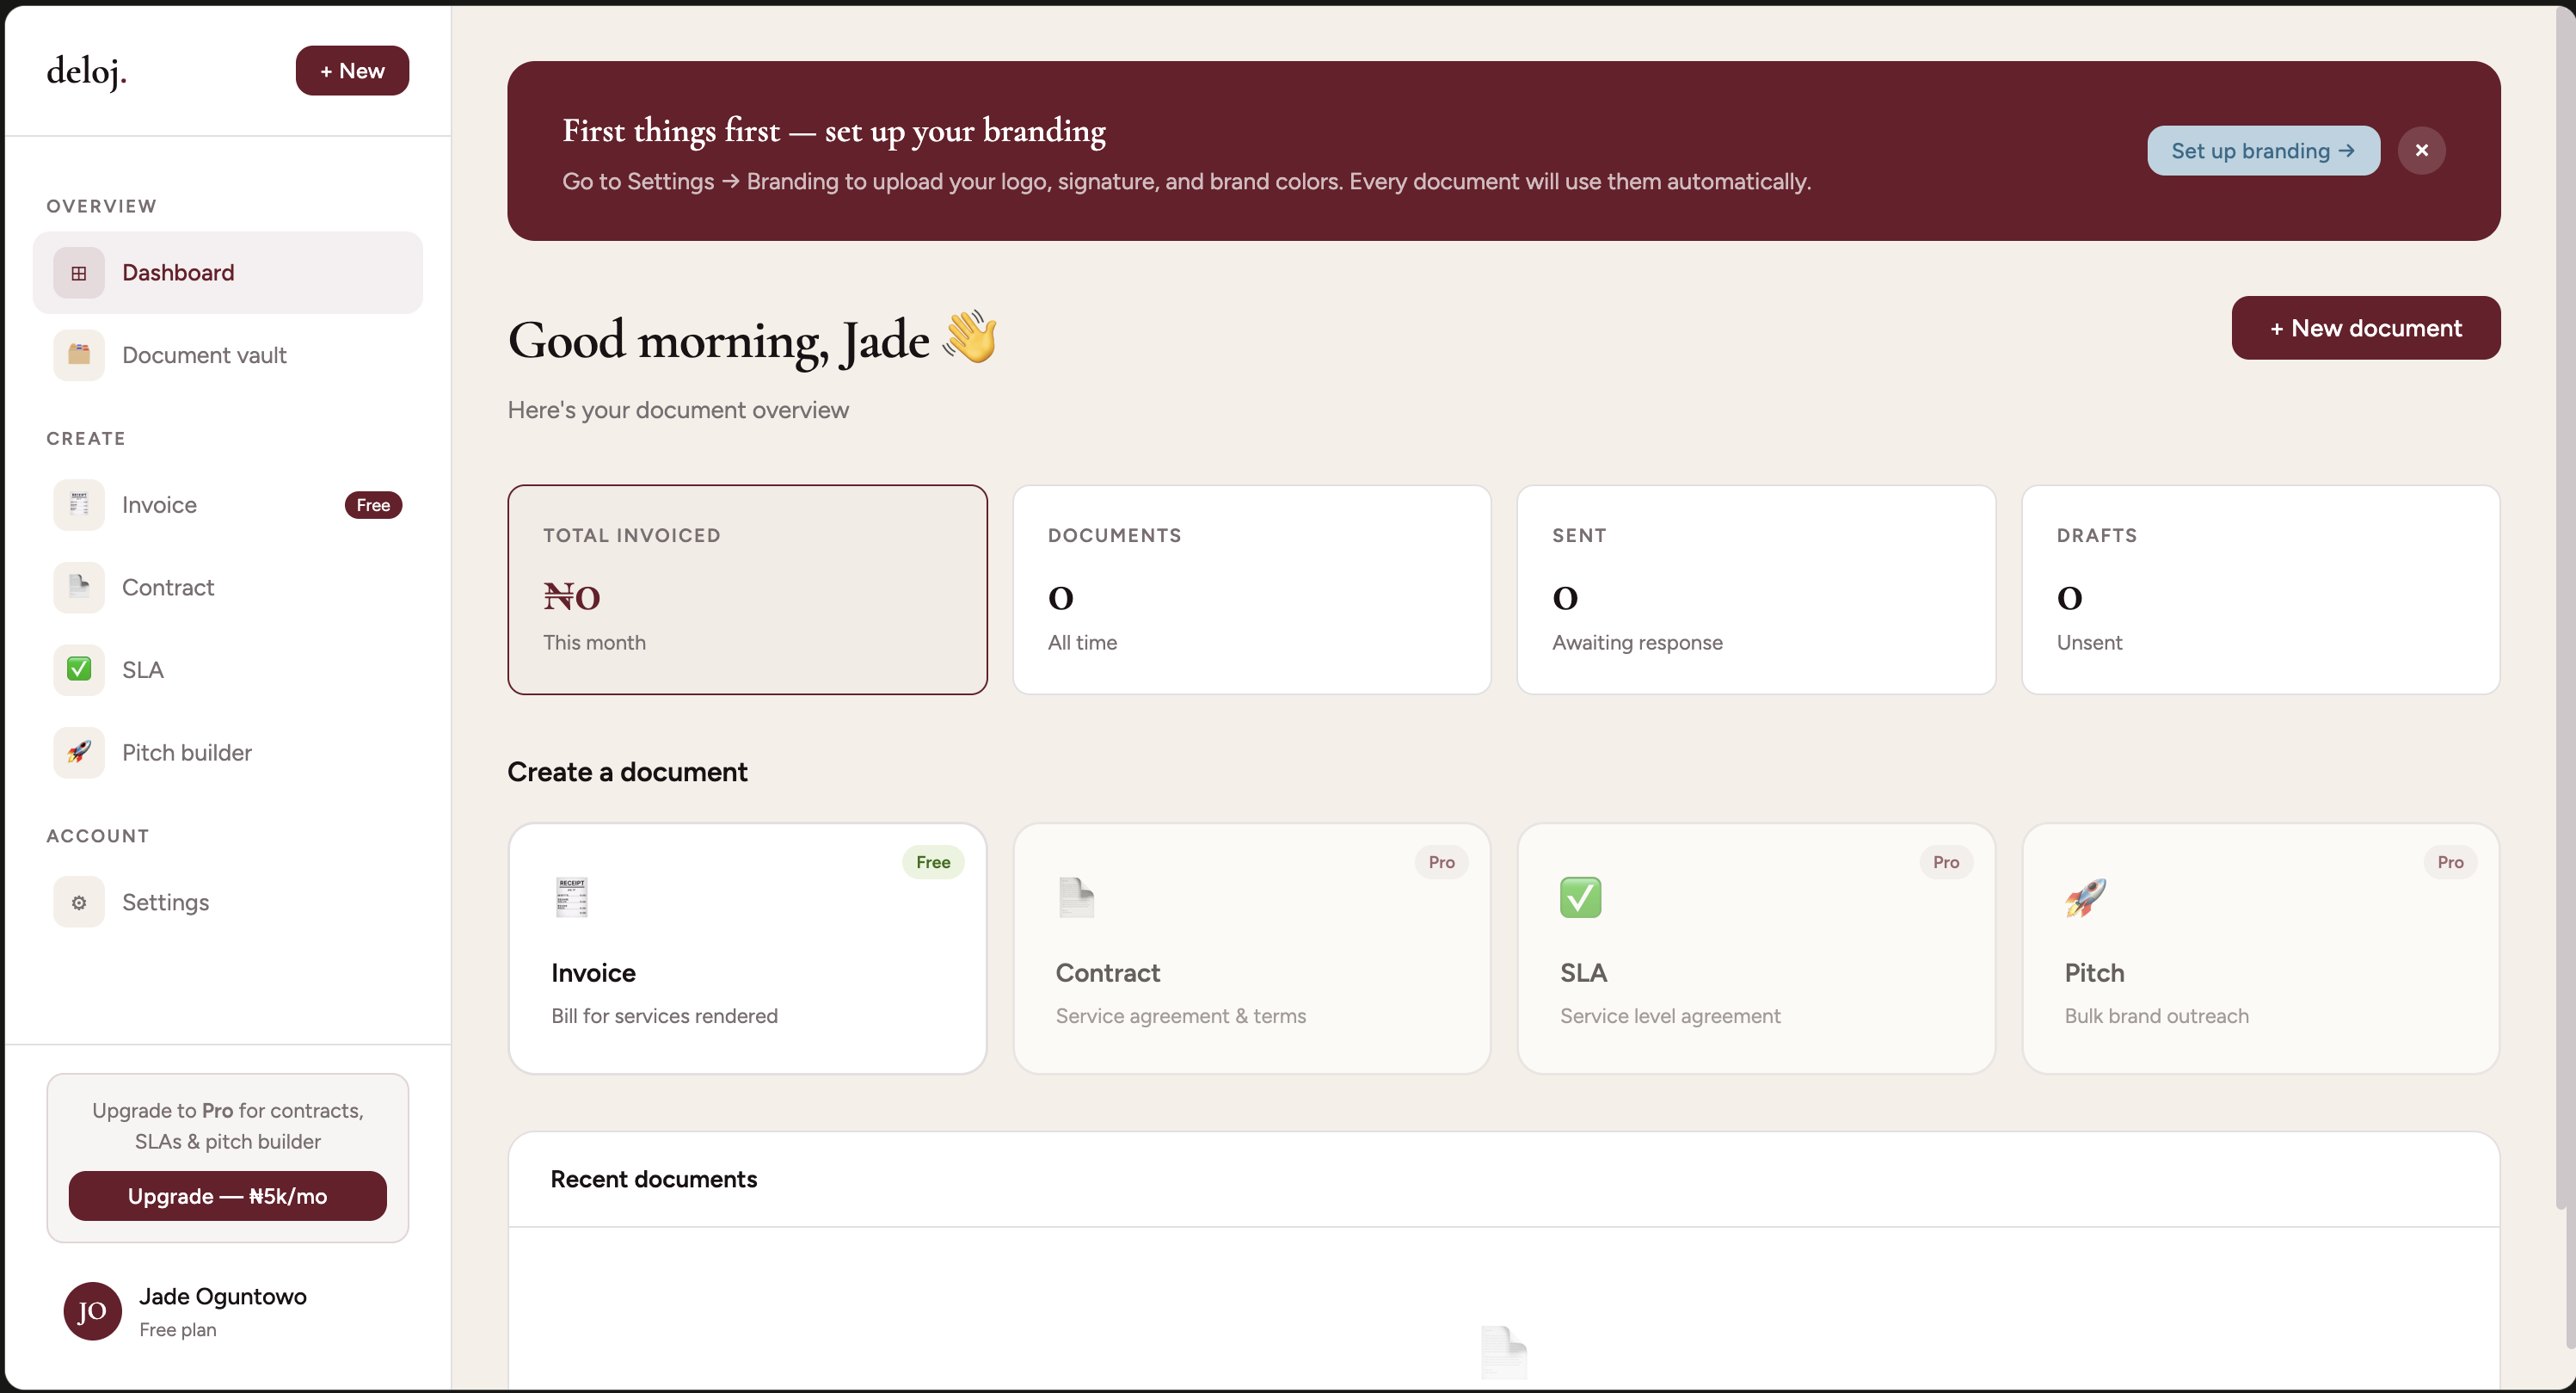
Task: Open the Dashboard menu item
Action: point(228,273)
